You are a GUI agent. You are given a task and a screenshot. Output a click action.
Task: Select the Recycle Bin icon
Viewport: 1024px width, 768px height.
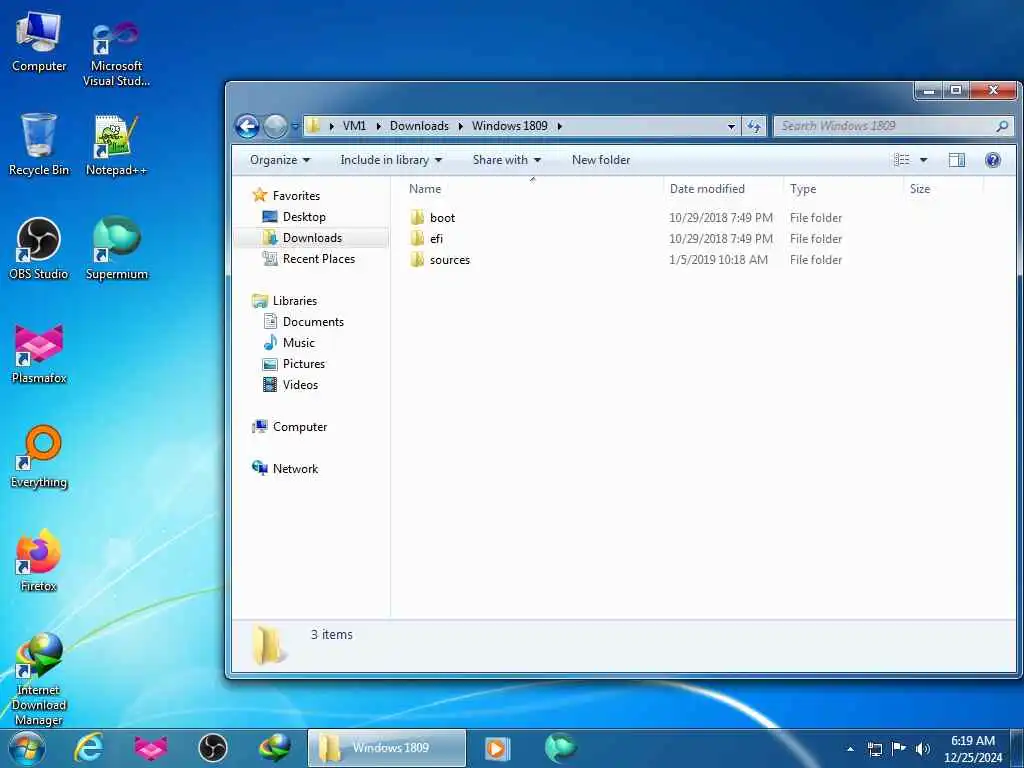pyautogui.click(x=39, y=145)
